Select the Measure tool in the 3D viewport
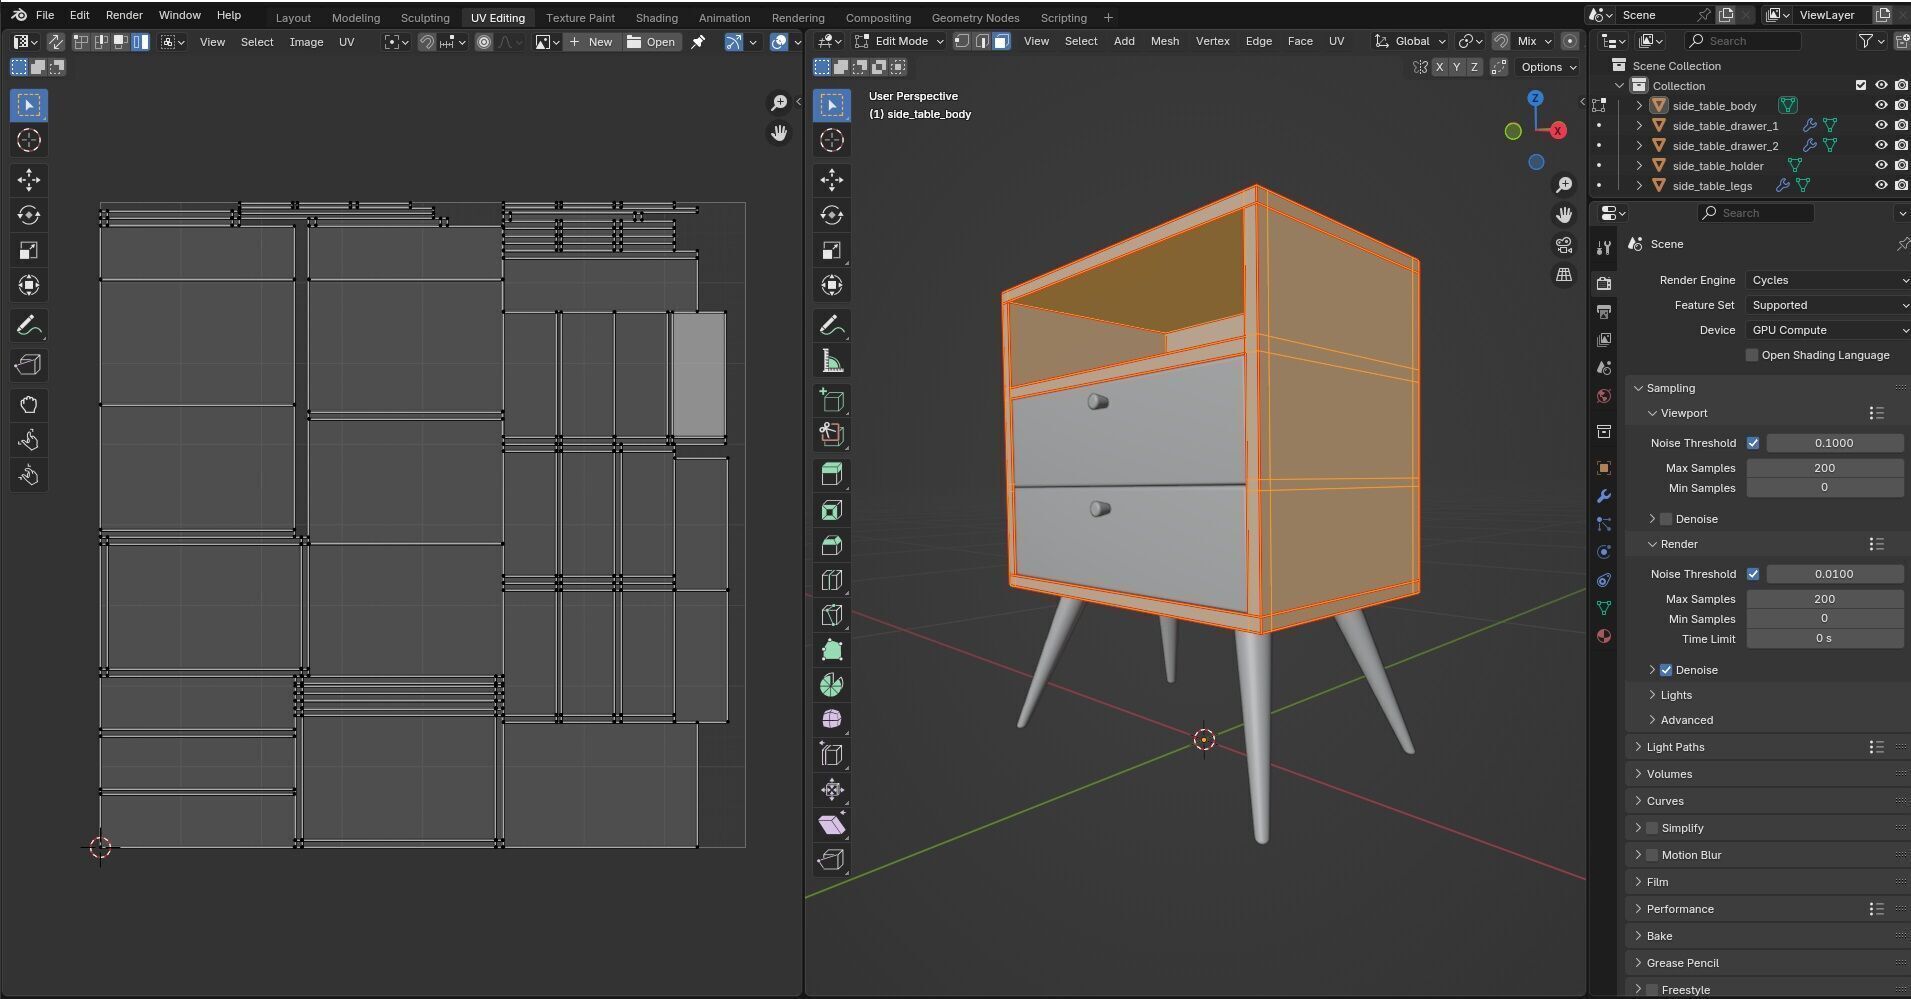Screen dimensions: 1911x999 pyautogui.click(x=832, y=361)
